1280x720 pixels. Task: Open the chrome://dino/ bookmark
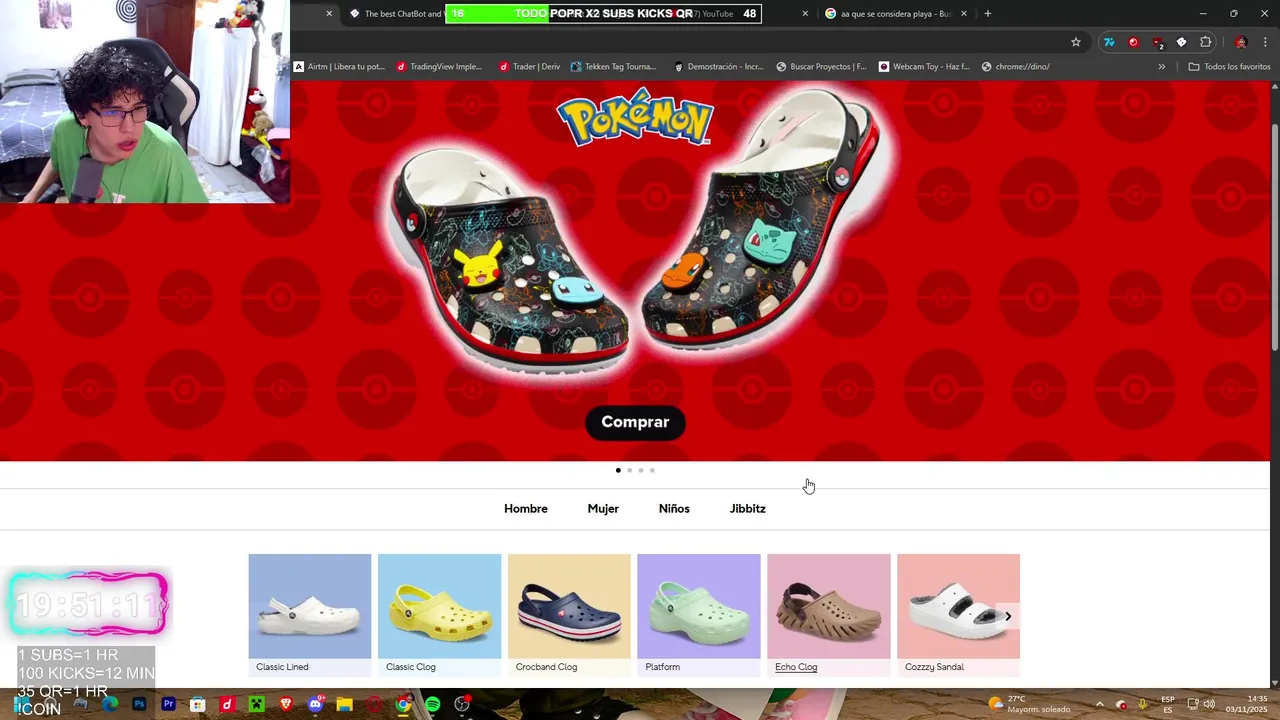[1016, 67]
